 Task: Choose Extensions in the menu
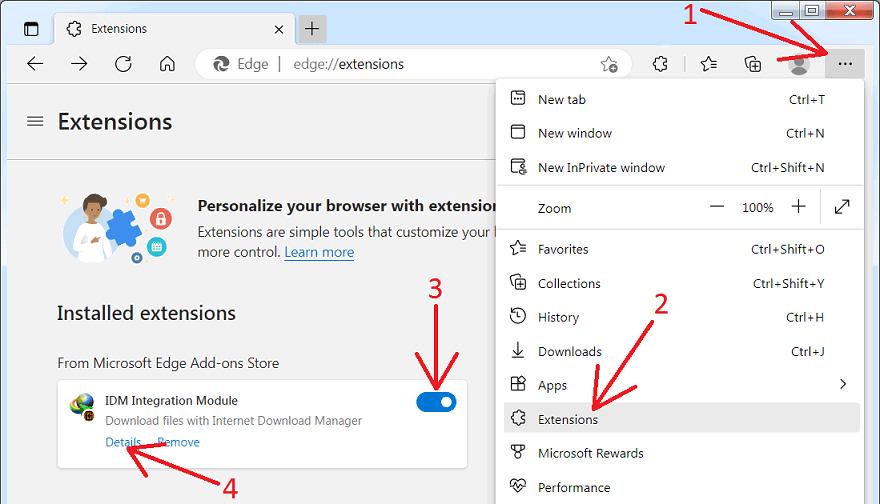pos(681,418)
